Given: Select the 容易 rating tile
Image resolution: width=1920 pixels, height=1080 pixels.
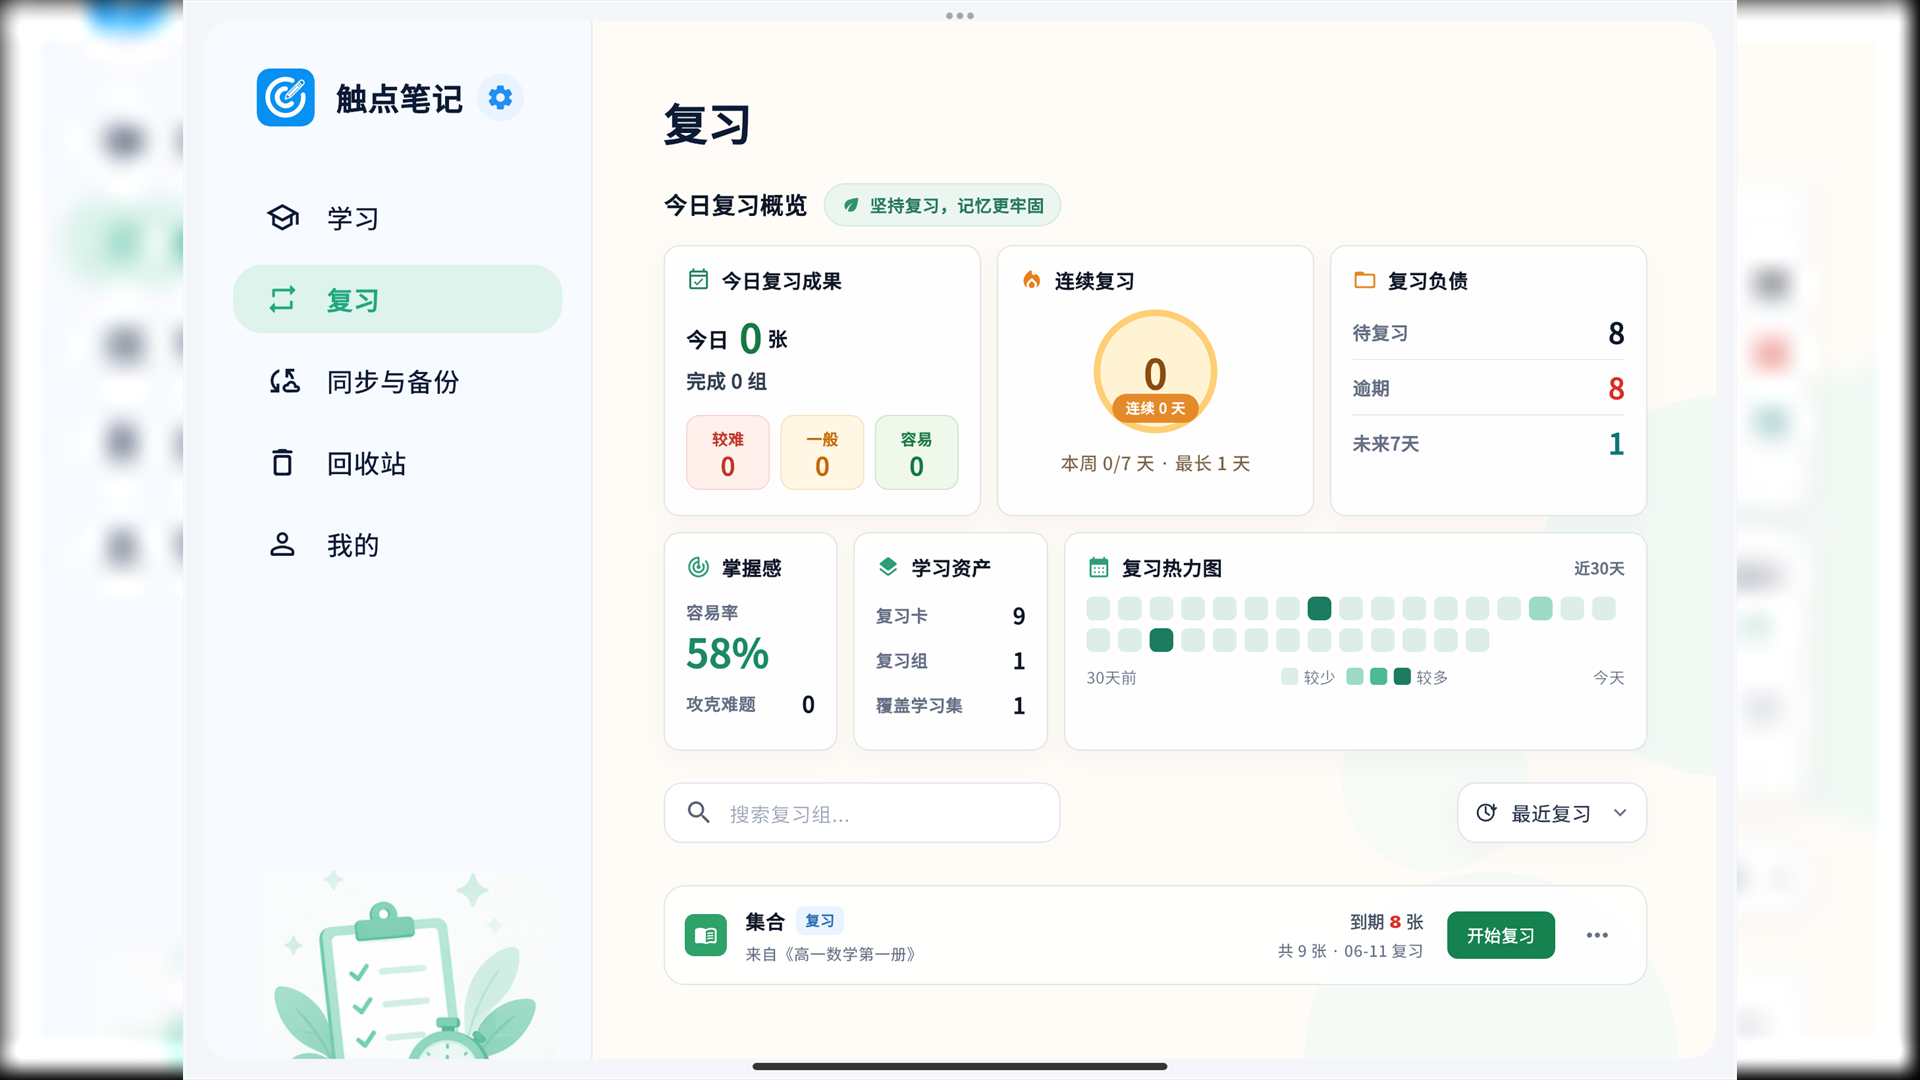Looking at the screenshot, I should tap(917, 453).
